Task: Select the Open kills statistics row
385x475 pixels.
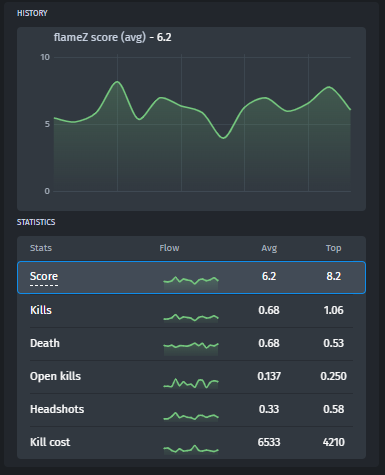Action: (x=191, y=377)
